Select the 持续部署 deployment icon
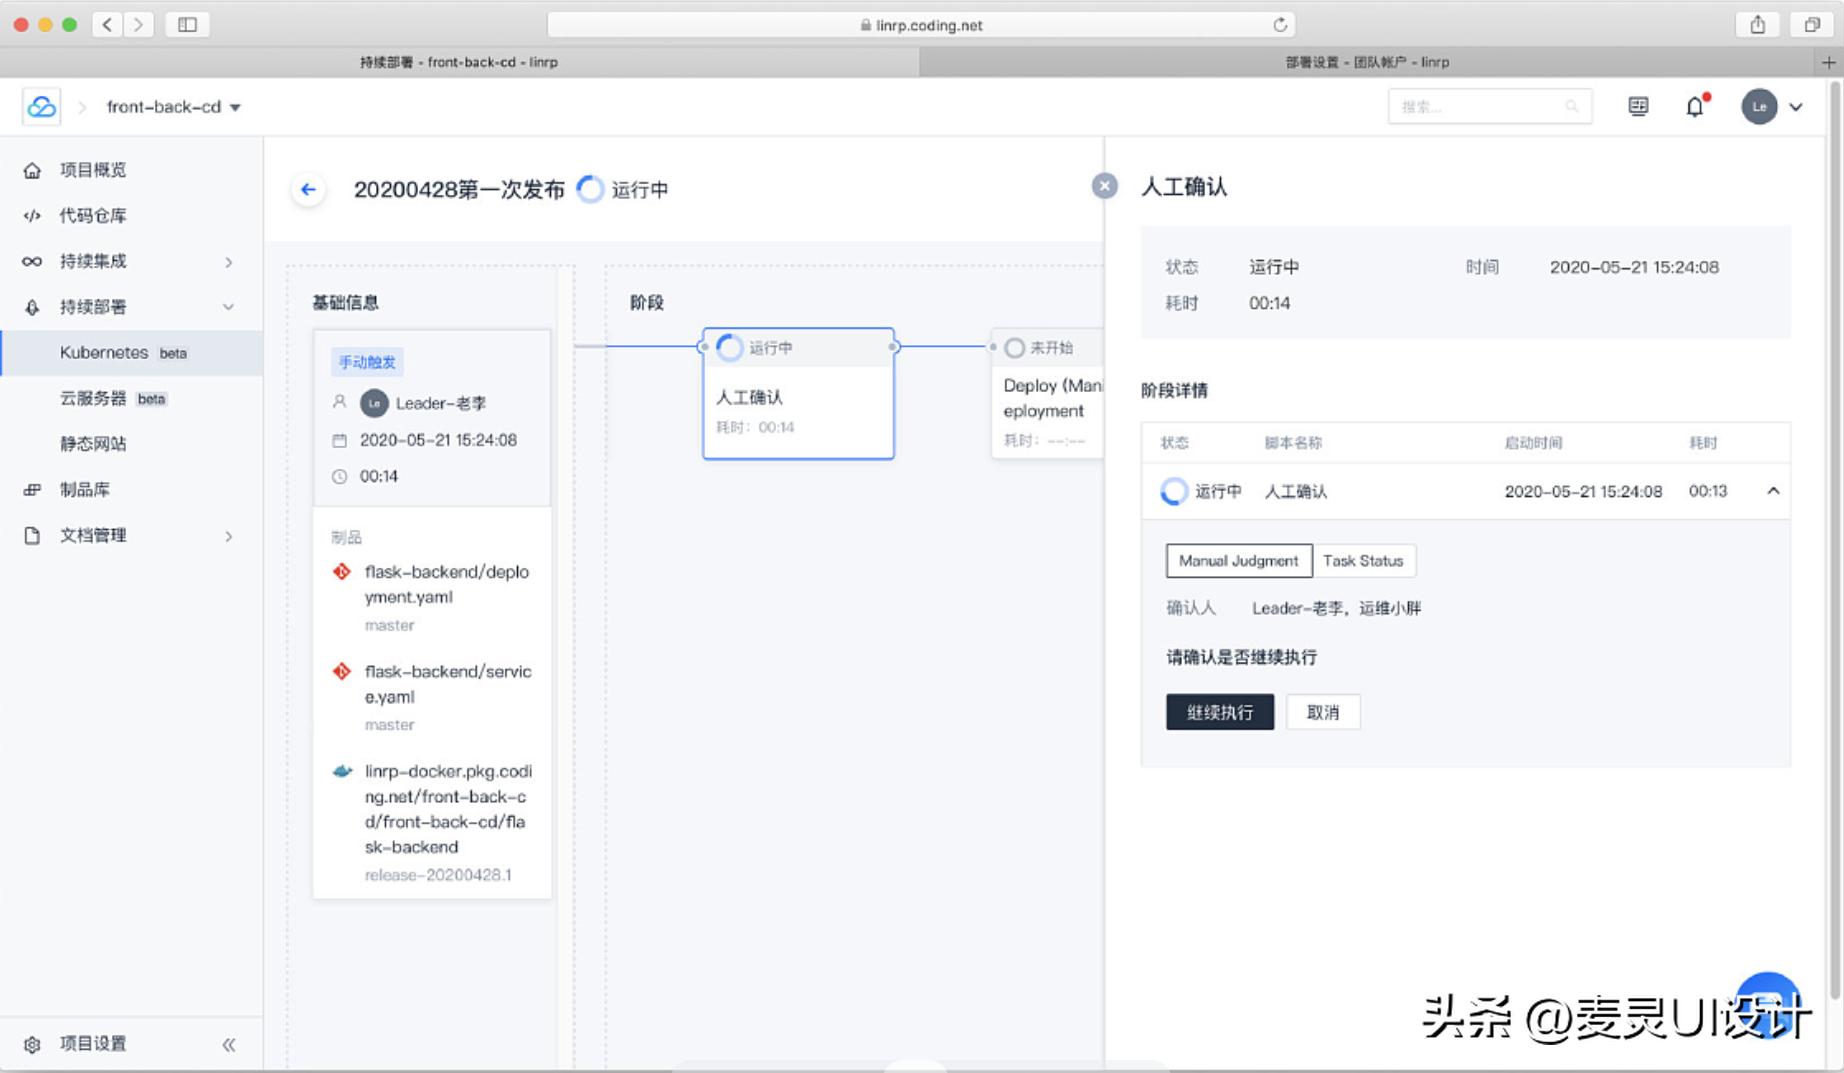 [32, 307]
